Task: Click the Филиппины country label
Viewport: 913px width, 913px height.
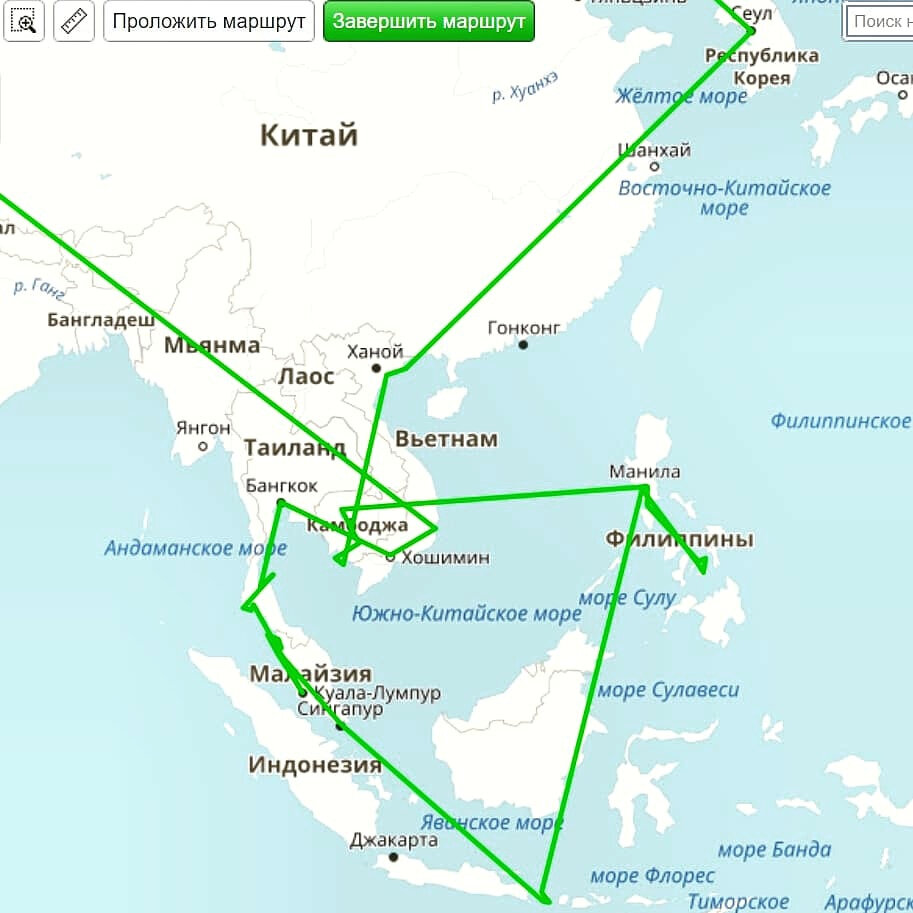Action: 680,539
